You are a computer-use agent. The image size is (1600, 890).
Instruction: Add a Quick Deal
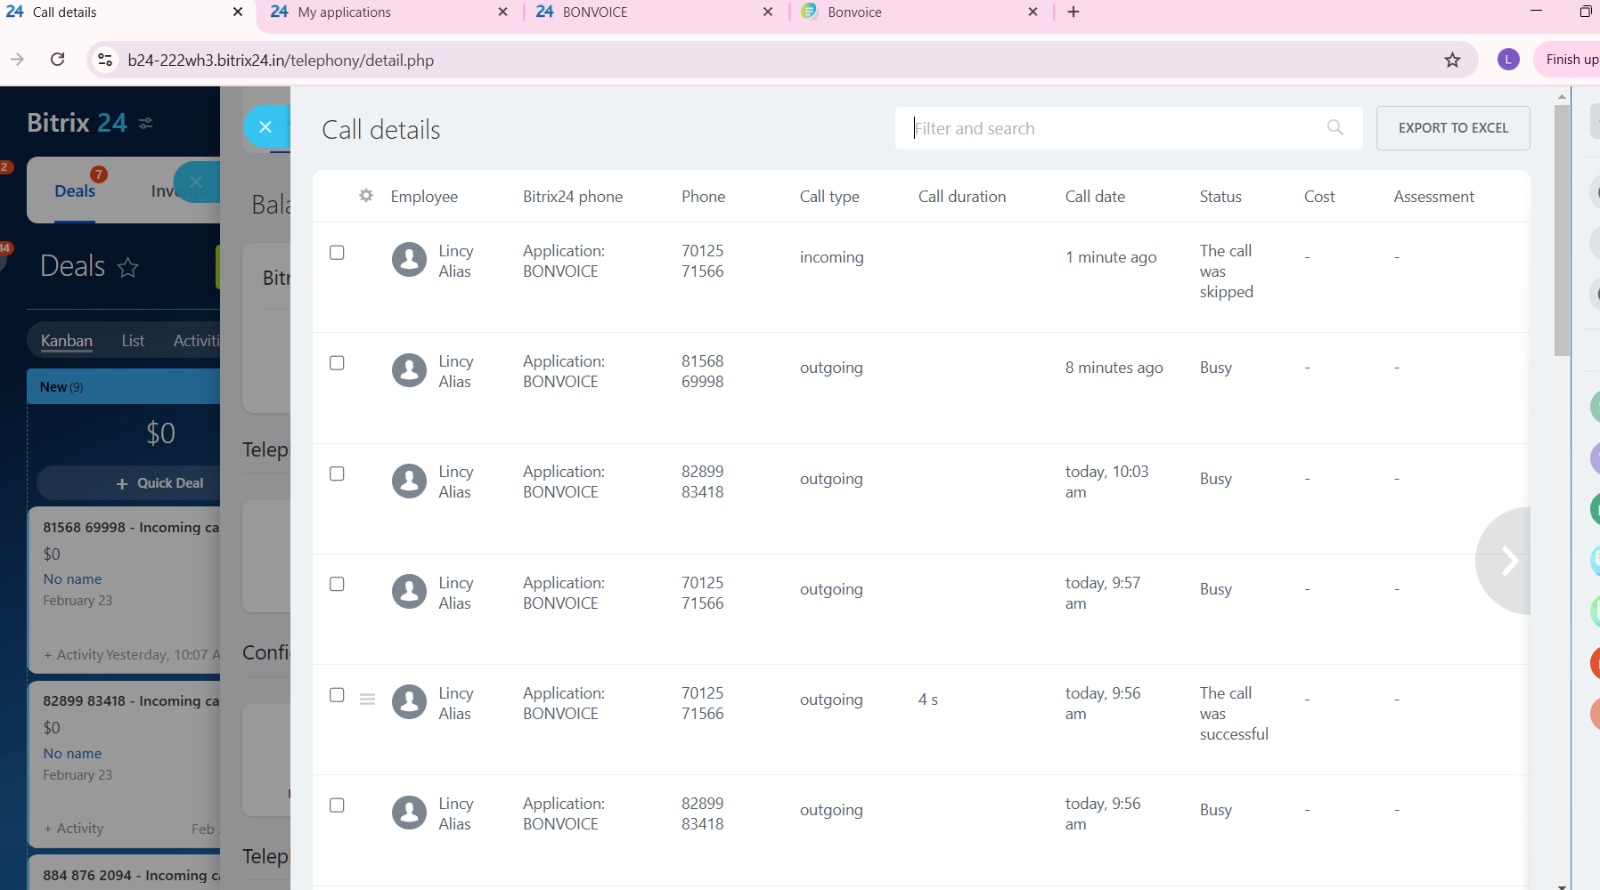point(160,483)
